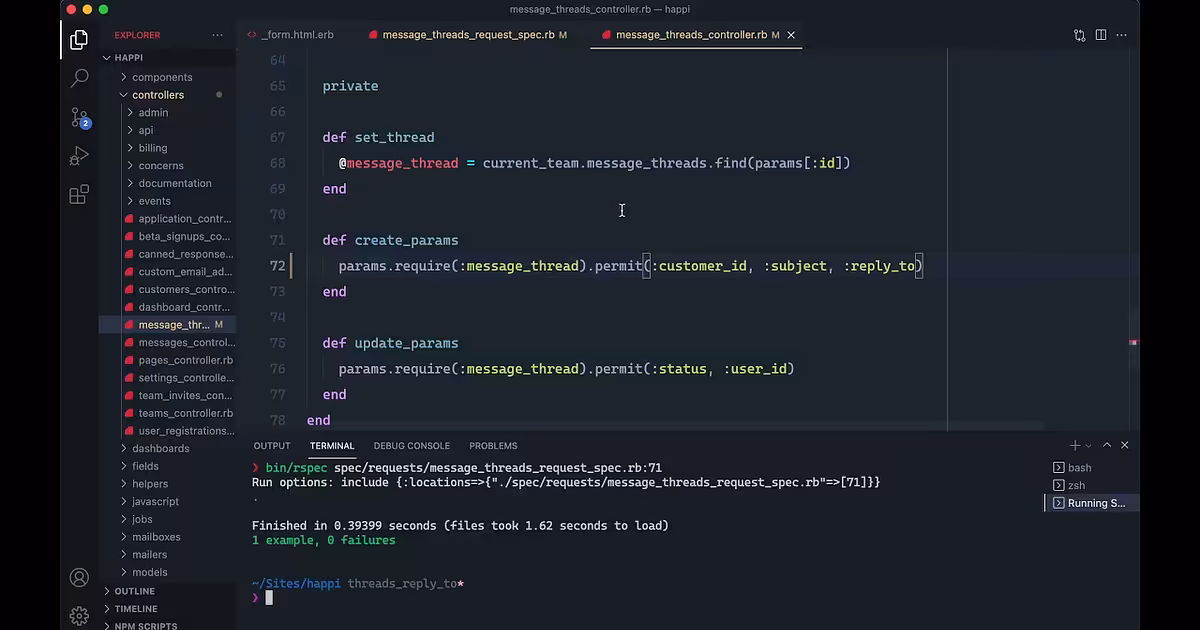
Task: Close the terminal panel
Action: pyautogui.click(x=1125, y=445)
